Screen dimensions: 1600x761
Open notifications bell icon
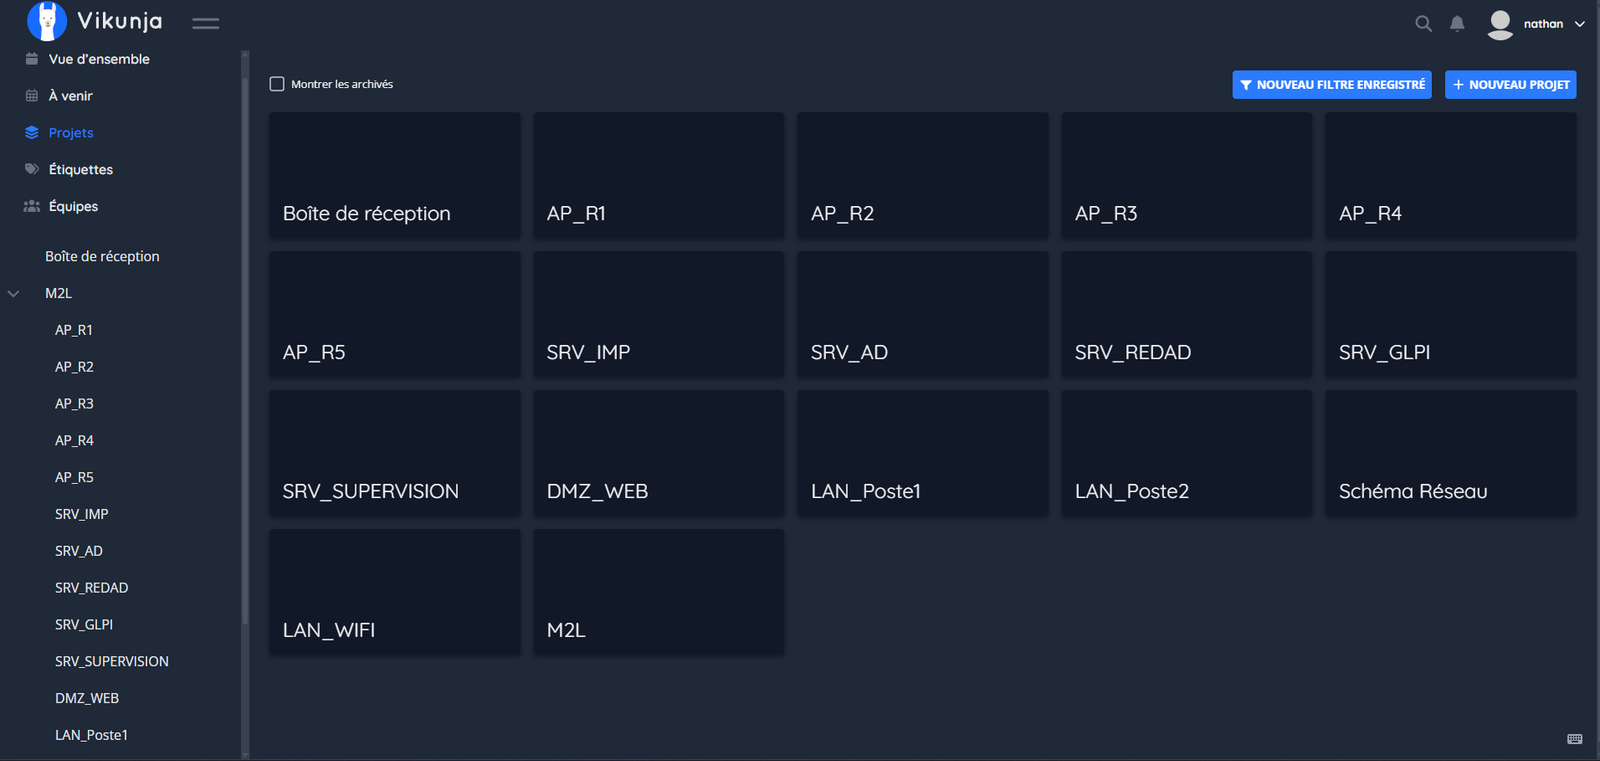tap(1457, 23)
